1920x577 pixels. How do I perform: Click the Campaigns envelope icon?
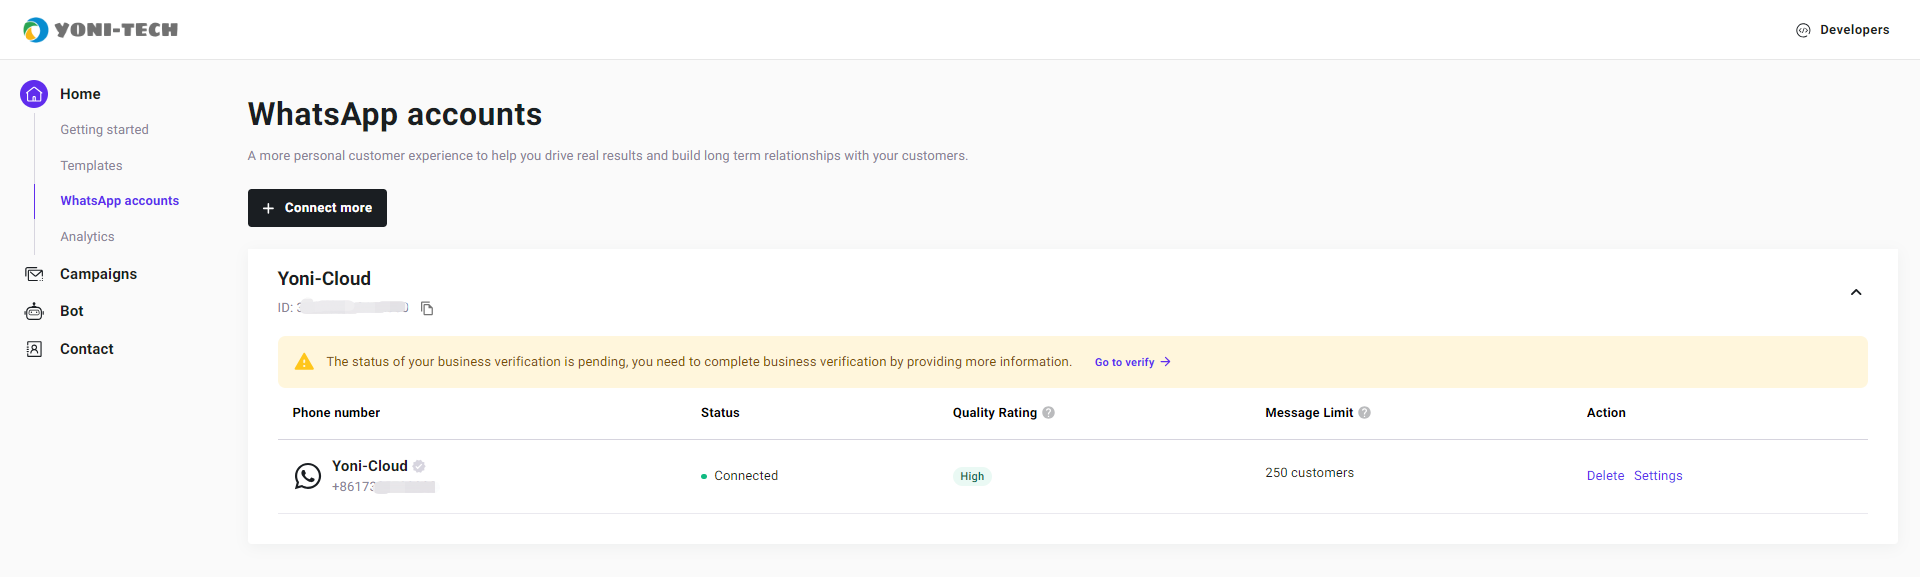tap(34, 274)
